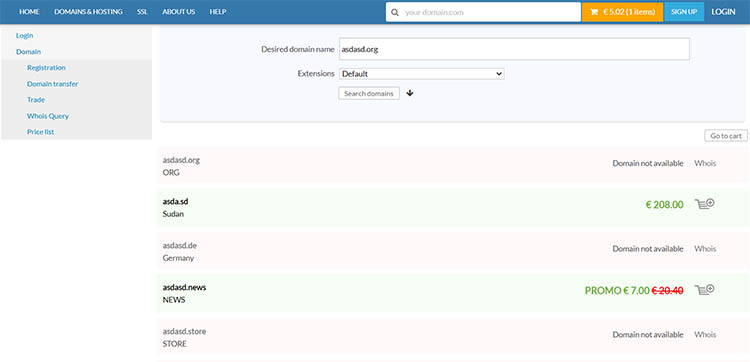Click the Sudan label under asda.sd
This screenshot has height=362, width=750.
(x=173, y=214)
